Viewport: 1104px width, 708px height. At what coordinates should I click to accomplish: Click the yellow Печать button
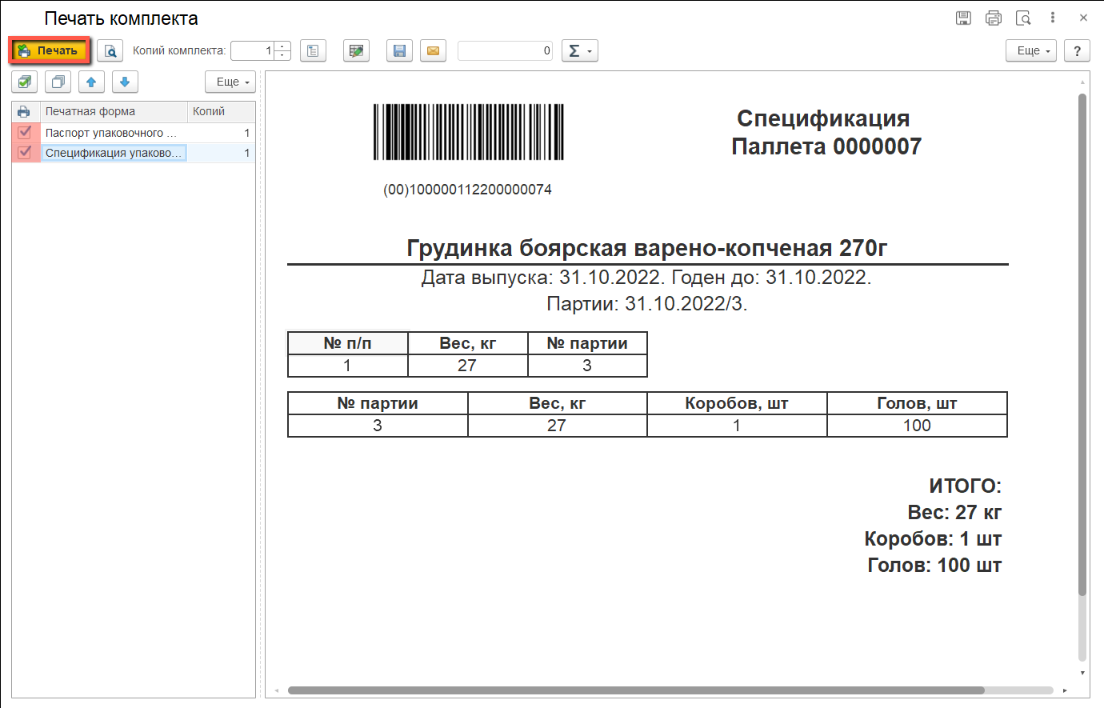click(x=51, y=50)
